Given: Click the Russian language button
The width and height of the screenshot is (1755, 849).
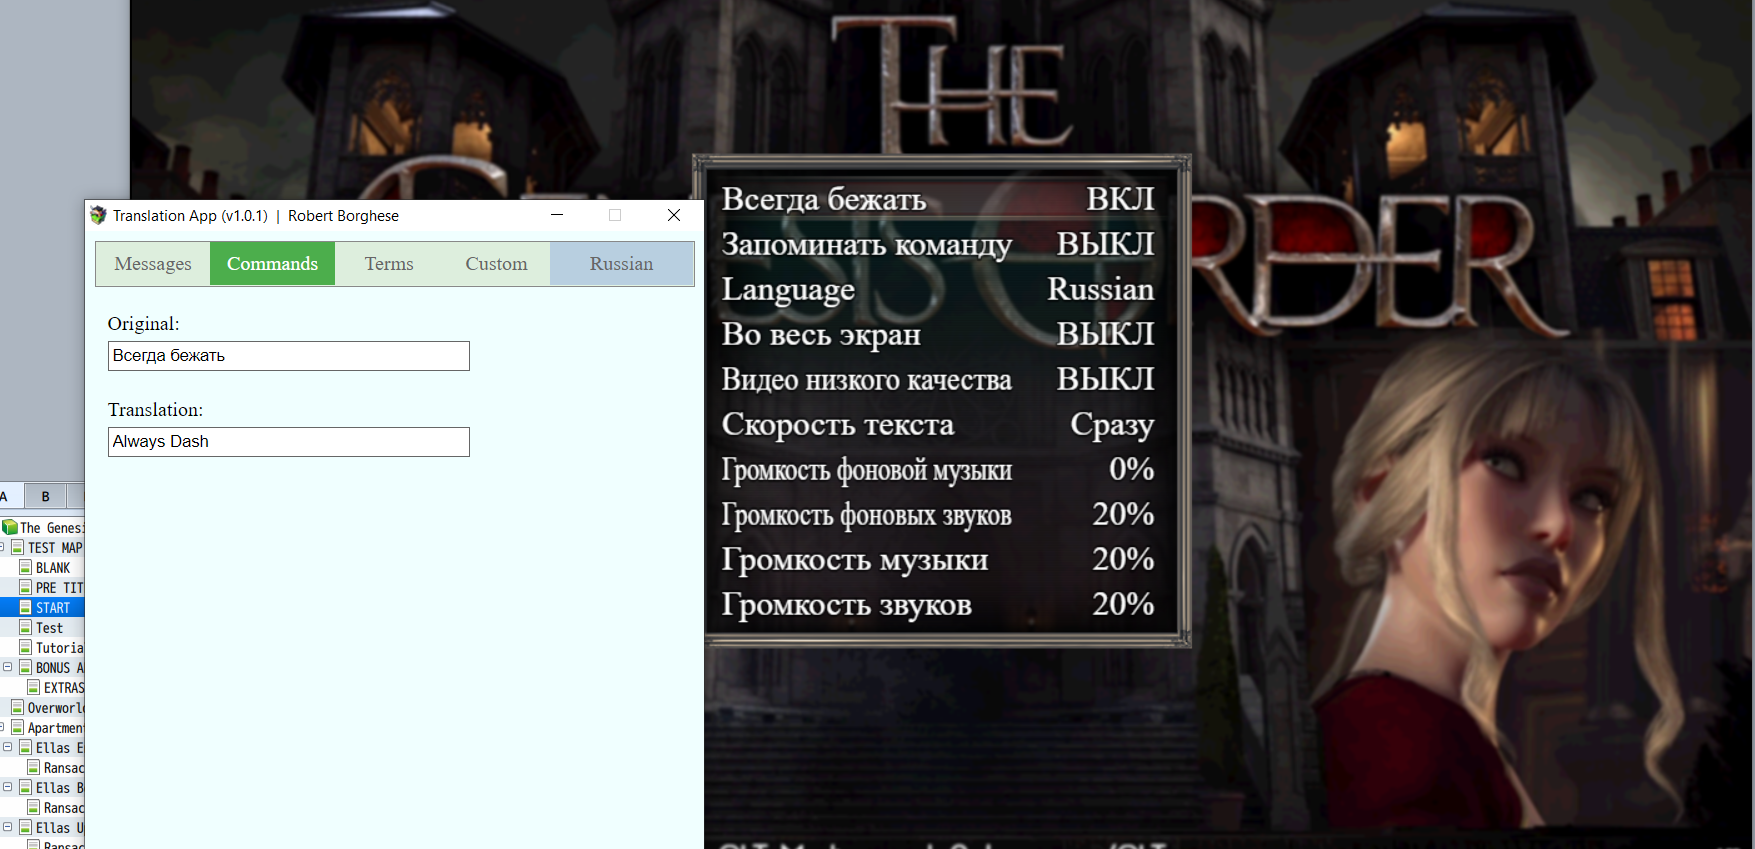Looking at the screenshot, I should click(621, 264).
